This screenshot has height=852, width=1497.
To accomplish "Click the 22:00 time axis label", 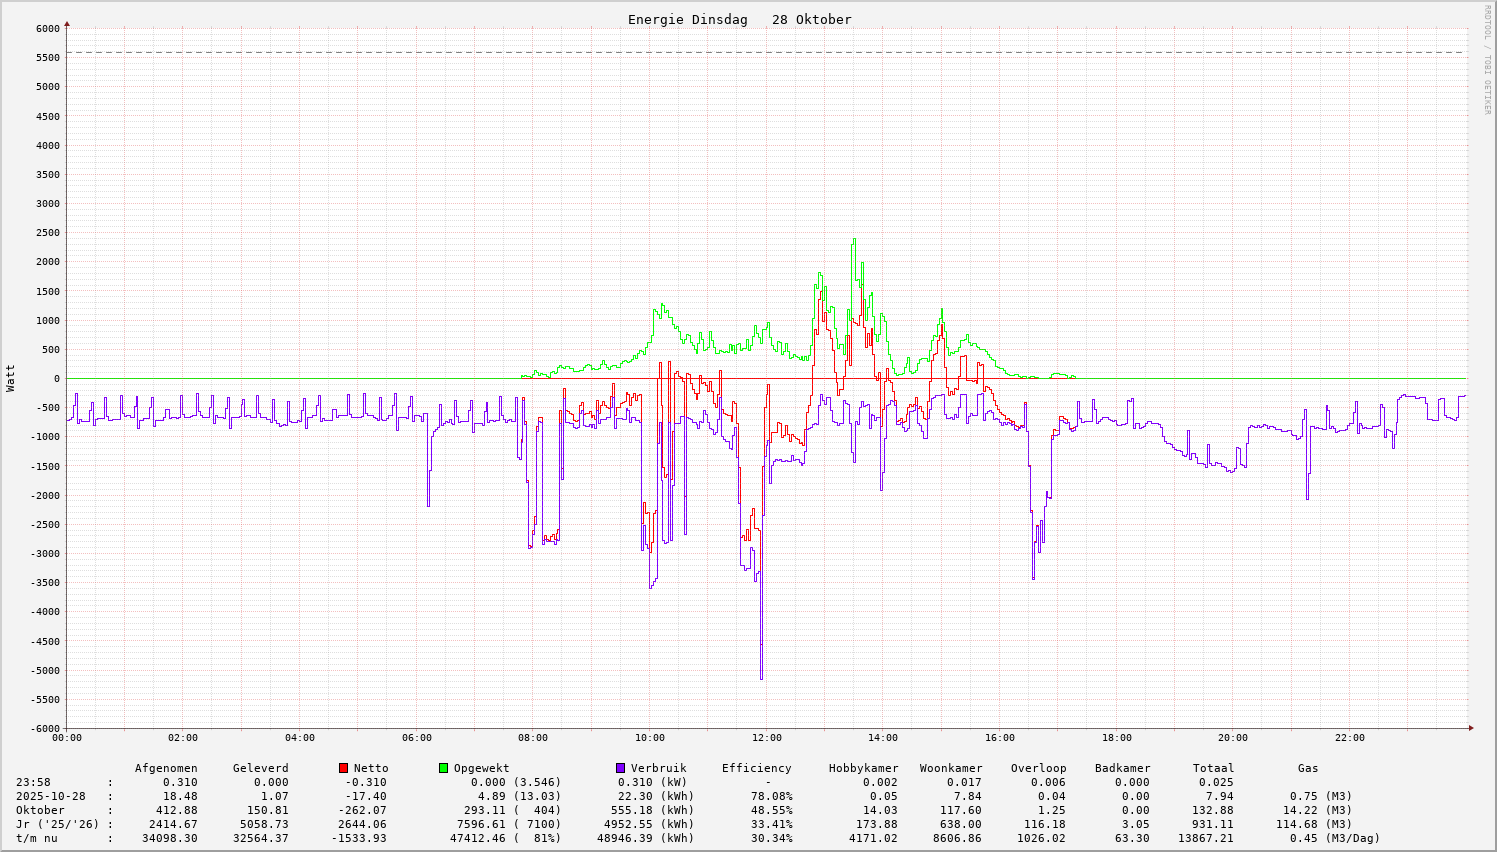I will tap(1349, 738).
